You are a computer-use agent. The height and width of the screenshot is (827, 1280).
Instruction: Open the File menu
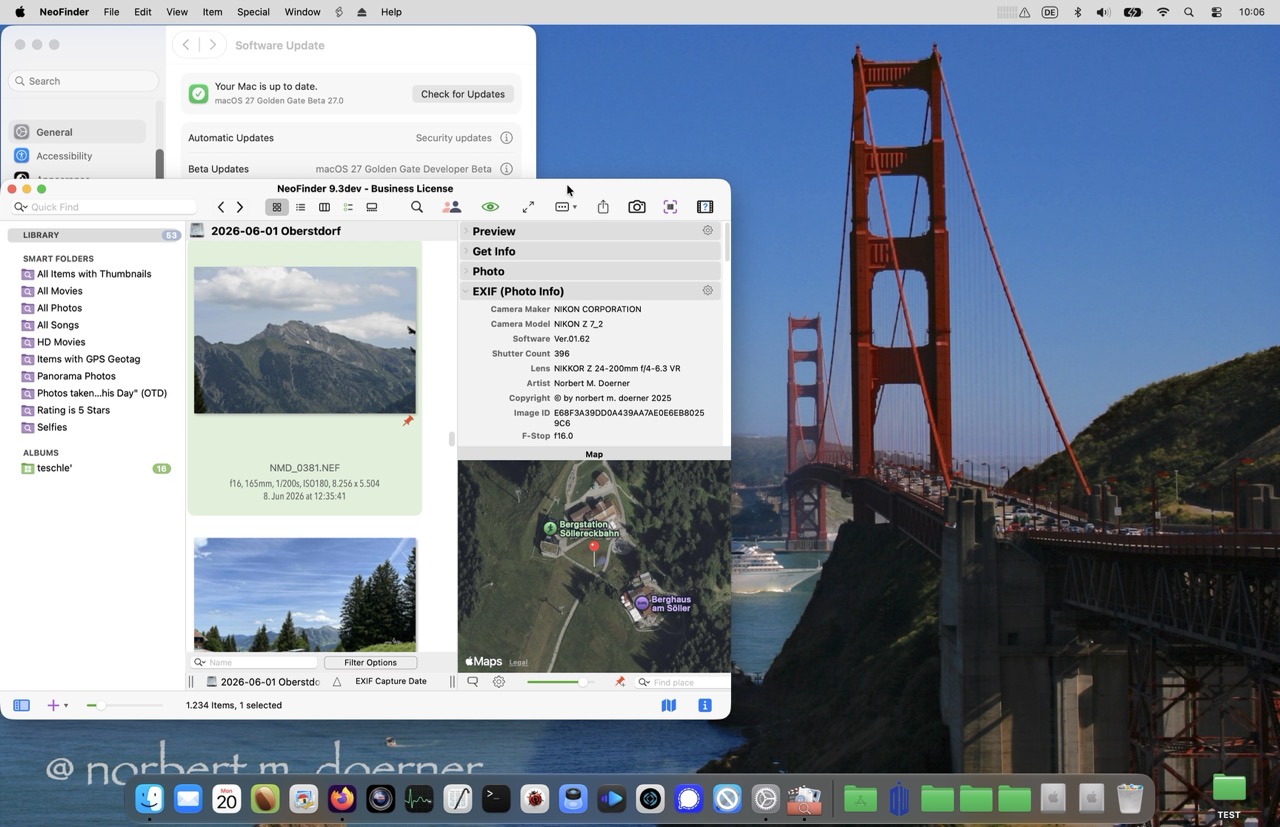[112, 12]
